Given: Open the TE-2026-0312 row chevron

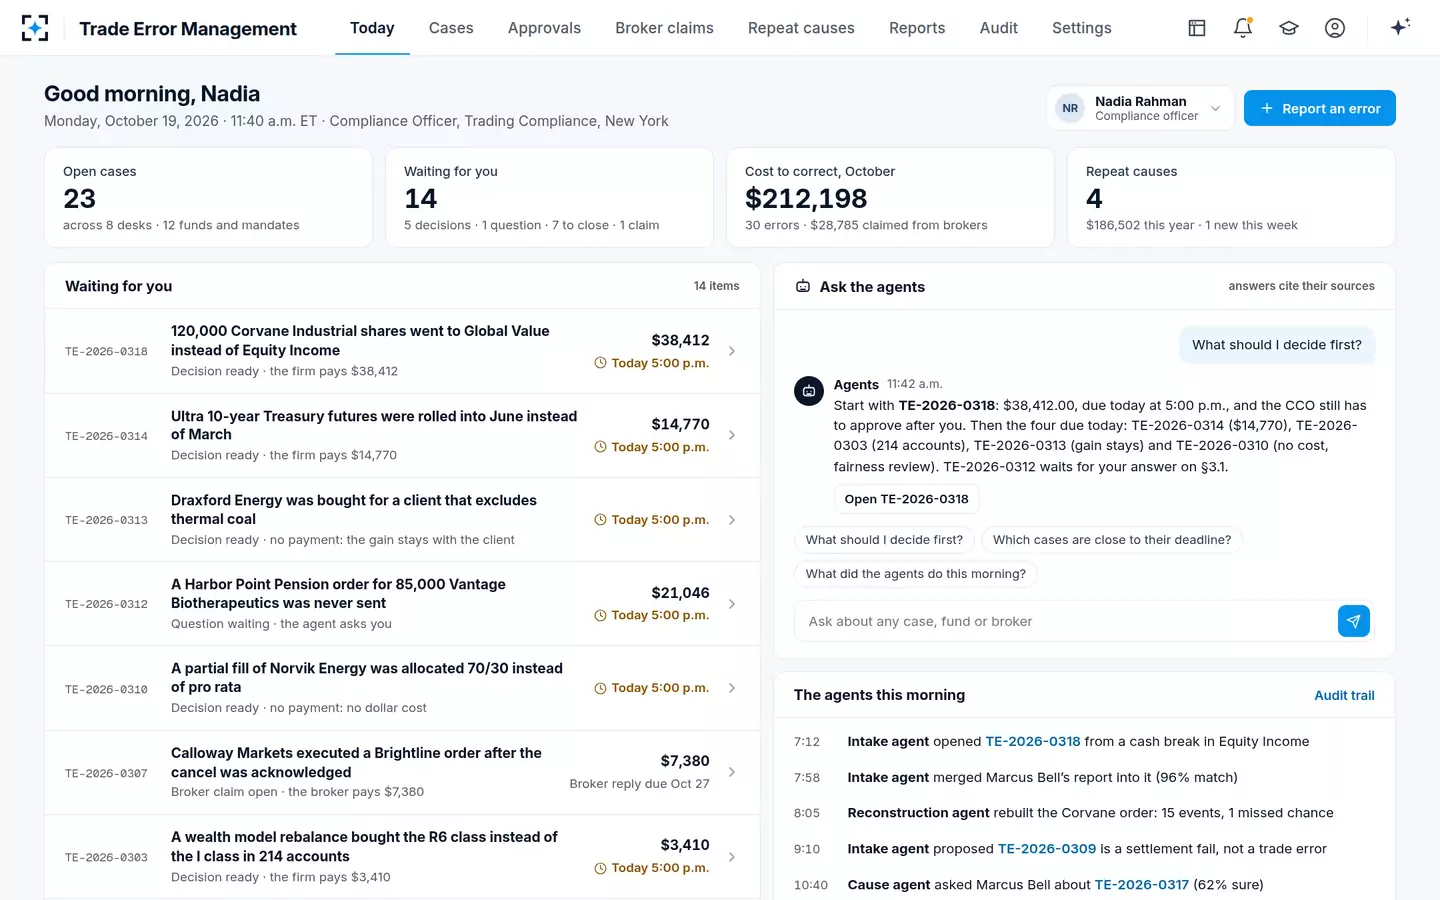Looking at the screenshot, I should [x=732, y=604].
